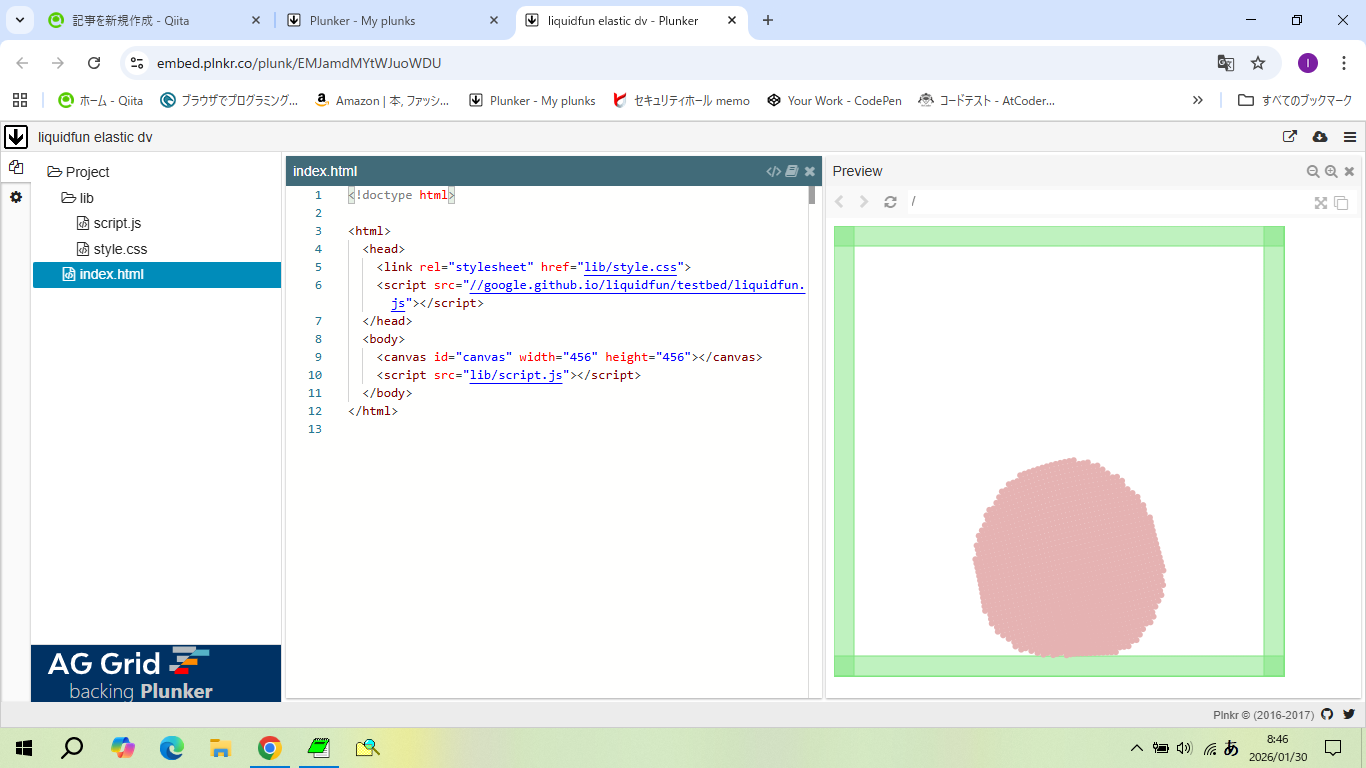
Task: Open the notification center icon
Action: pyautogui.click(x=1333, y=747)
